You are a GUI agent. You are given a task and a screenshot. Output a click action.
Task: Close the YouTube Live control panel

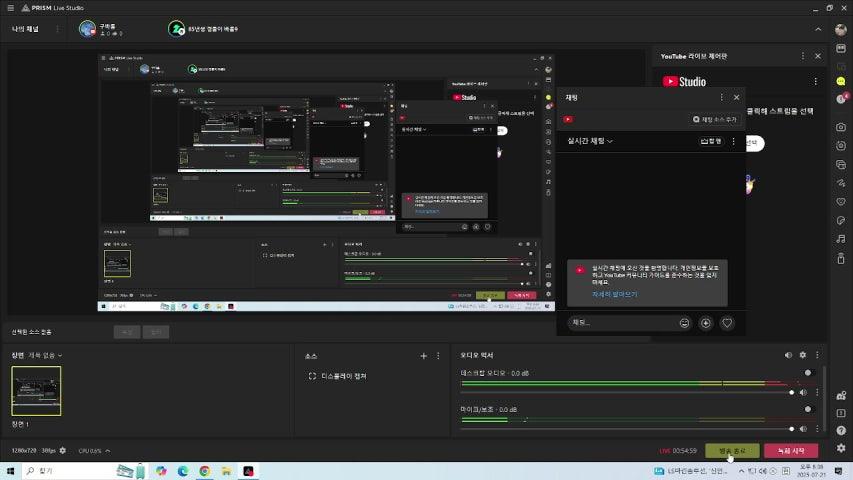click(818, 56)
